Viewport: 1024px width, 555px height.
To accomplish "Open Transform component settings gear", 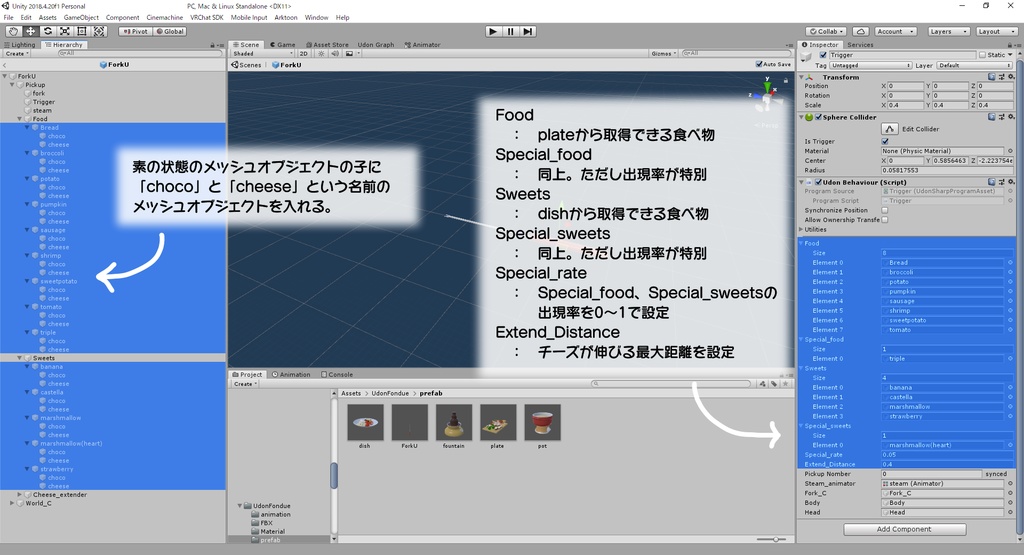I will click(1010, 77).
